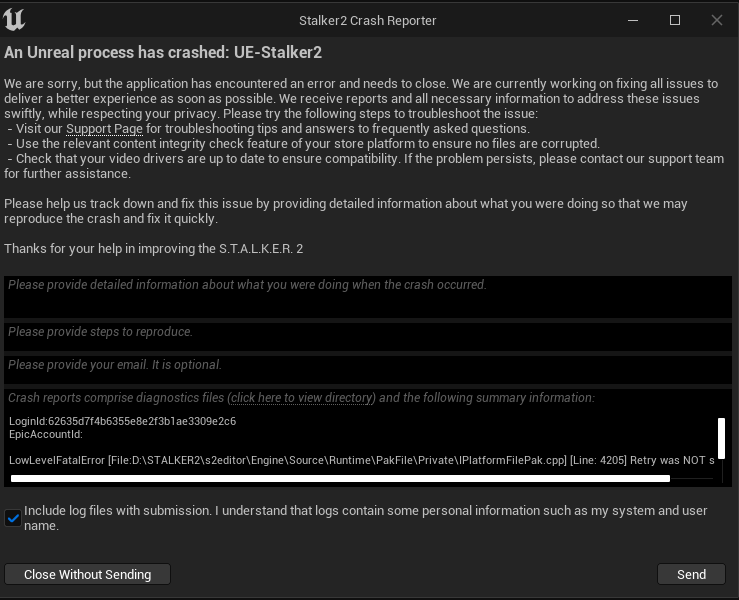Click the Unreal Engine logo icon
739x600 pixels.
pos(16,19)
